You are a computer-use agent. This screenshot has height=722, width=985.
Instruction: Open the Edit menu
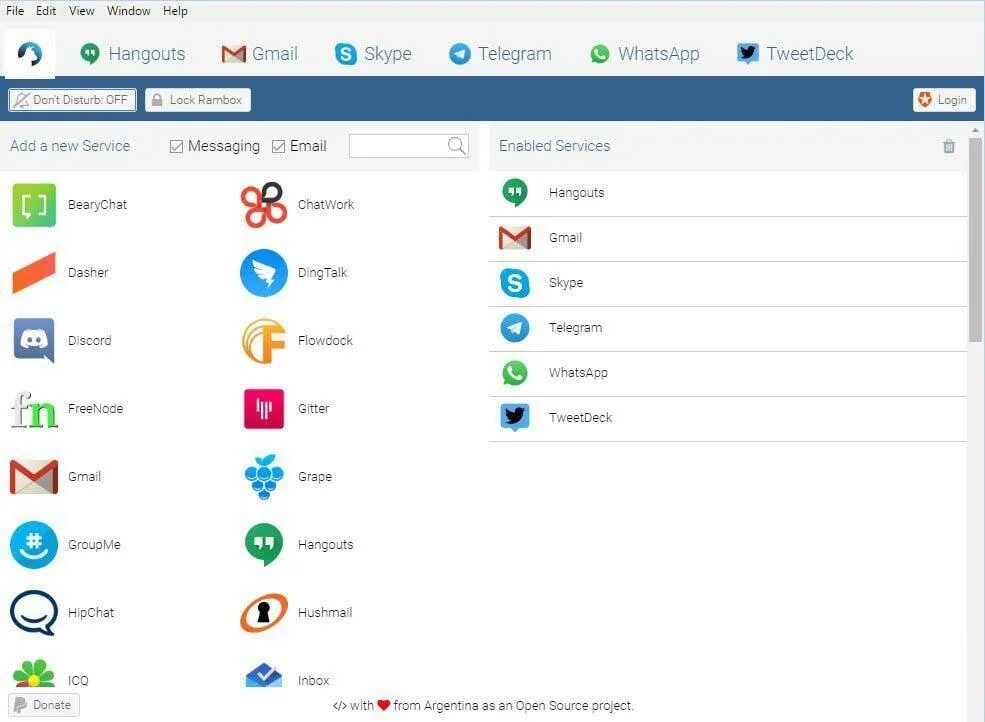click(x=46, y=11)
